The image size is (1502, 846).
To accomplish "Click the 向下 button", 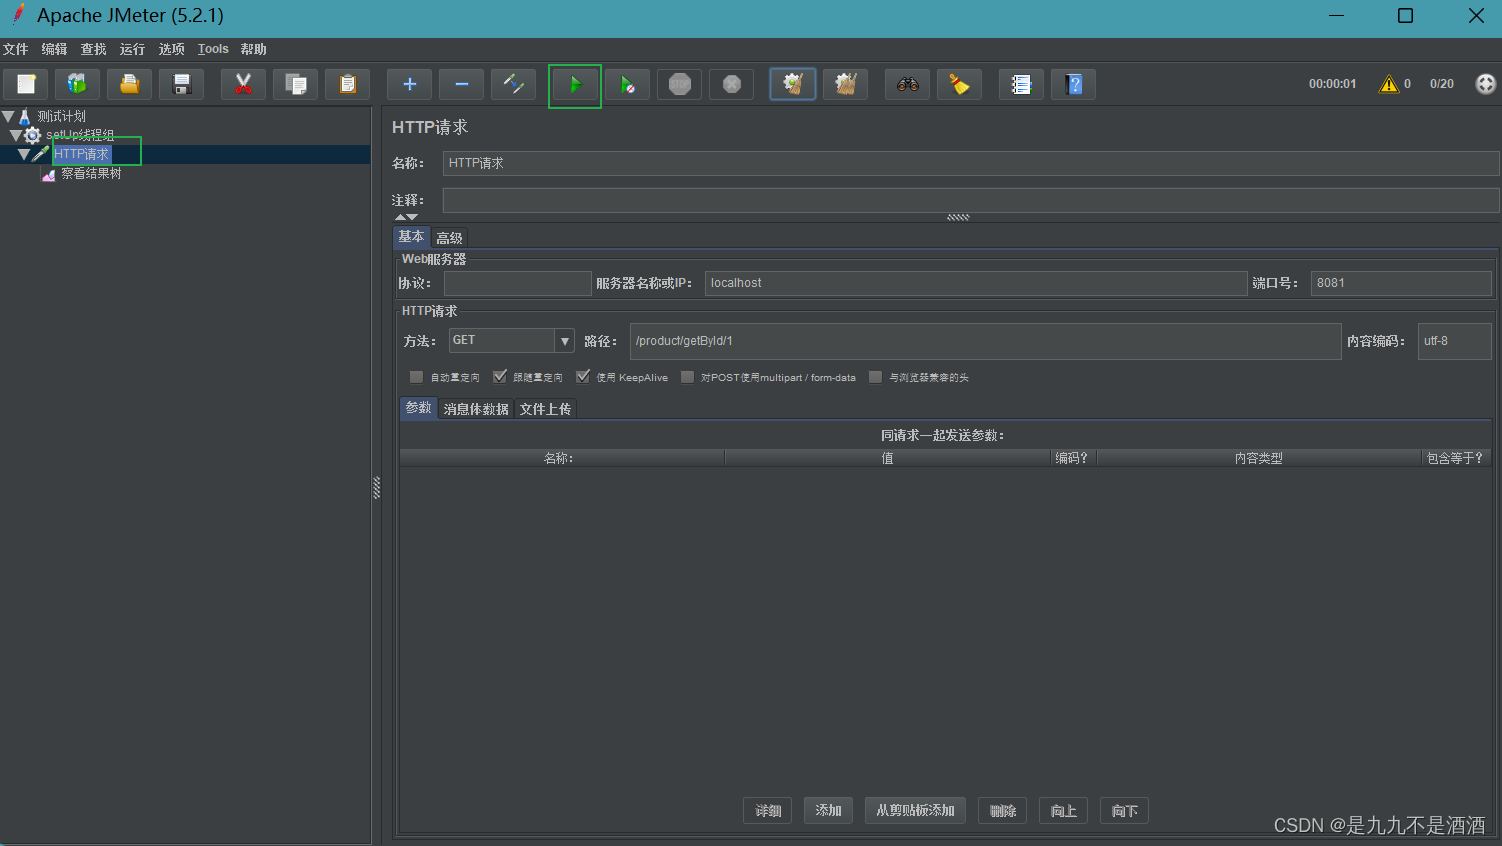I will (1124, 811).
